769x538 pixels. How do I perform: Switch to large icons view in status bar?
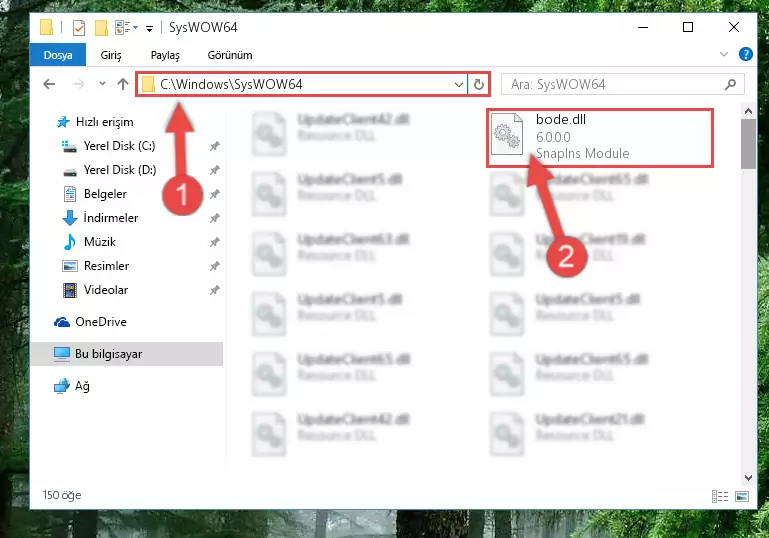pyautogui.click(x=742, y=496)
